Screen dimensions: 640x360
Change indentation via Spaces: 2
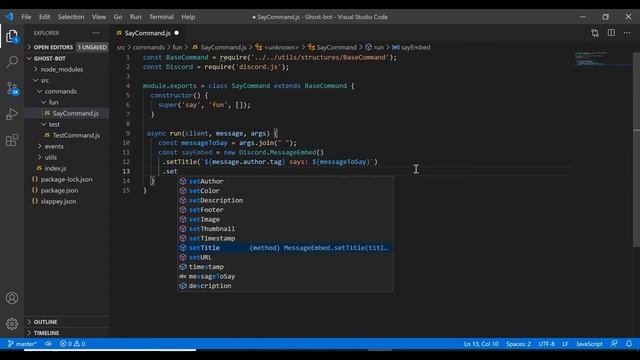pos(518,344)
